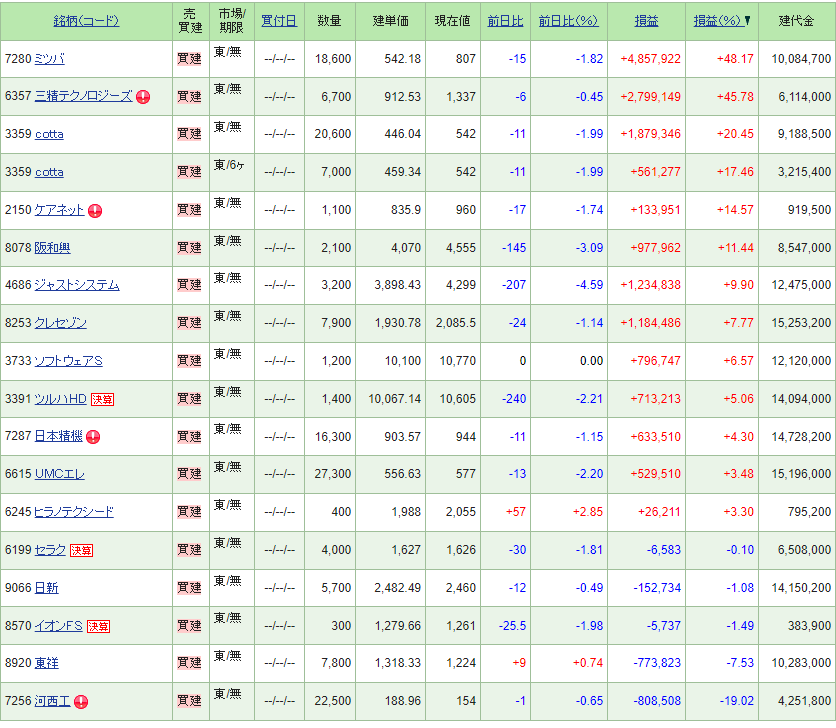Viewport: 836px width, 728px height.
Task: Click the red alert icon beside ケアネット
Action: click(x=95, y=211)
